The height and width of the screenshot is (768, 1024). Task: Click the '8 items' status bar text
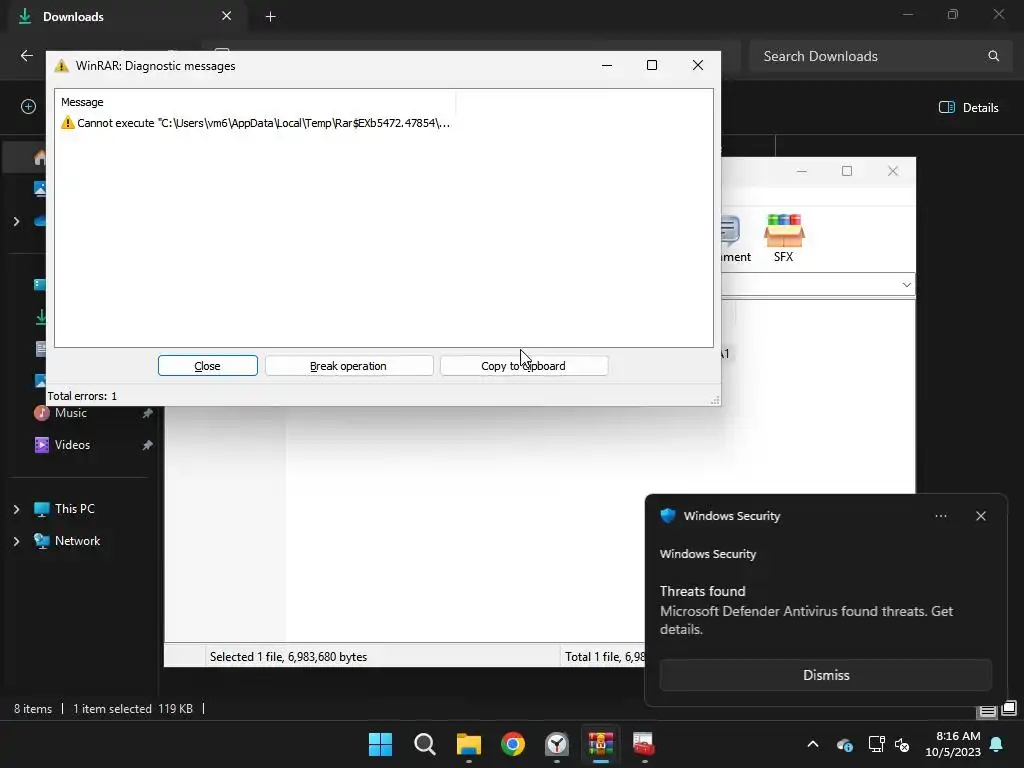[x=33, y=709]
